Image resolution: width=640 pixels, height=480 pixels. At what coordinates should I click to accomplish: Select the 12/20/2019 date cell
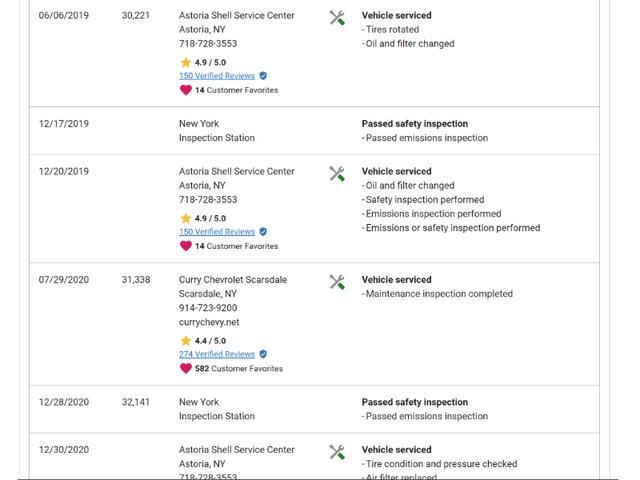[64, 171]
